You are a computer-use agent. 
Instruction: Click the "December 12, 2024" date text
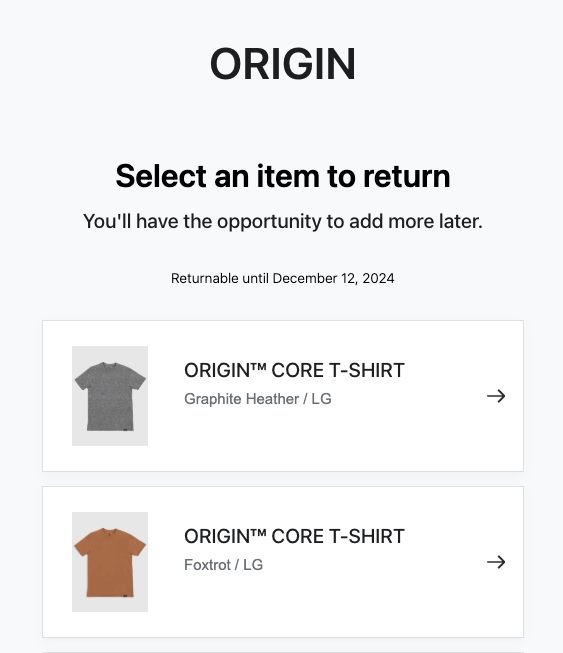pos(334,278)
